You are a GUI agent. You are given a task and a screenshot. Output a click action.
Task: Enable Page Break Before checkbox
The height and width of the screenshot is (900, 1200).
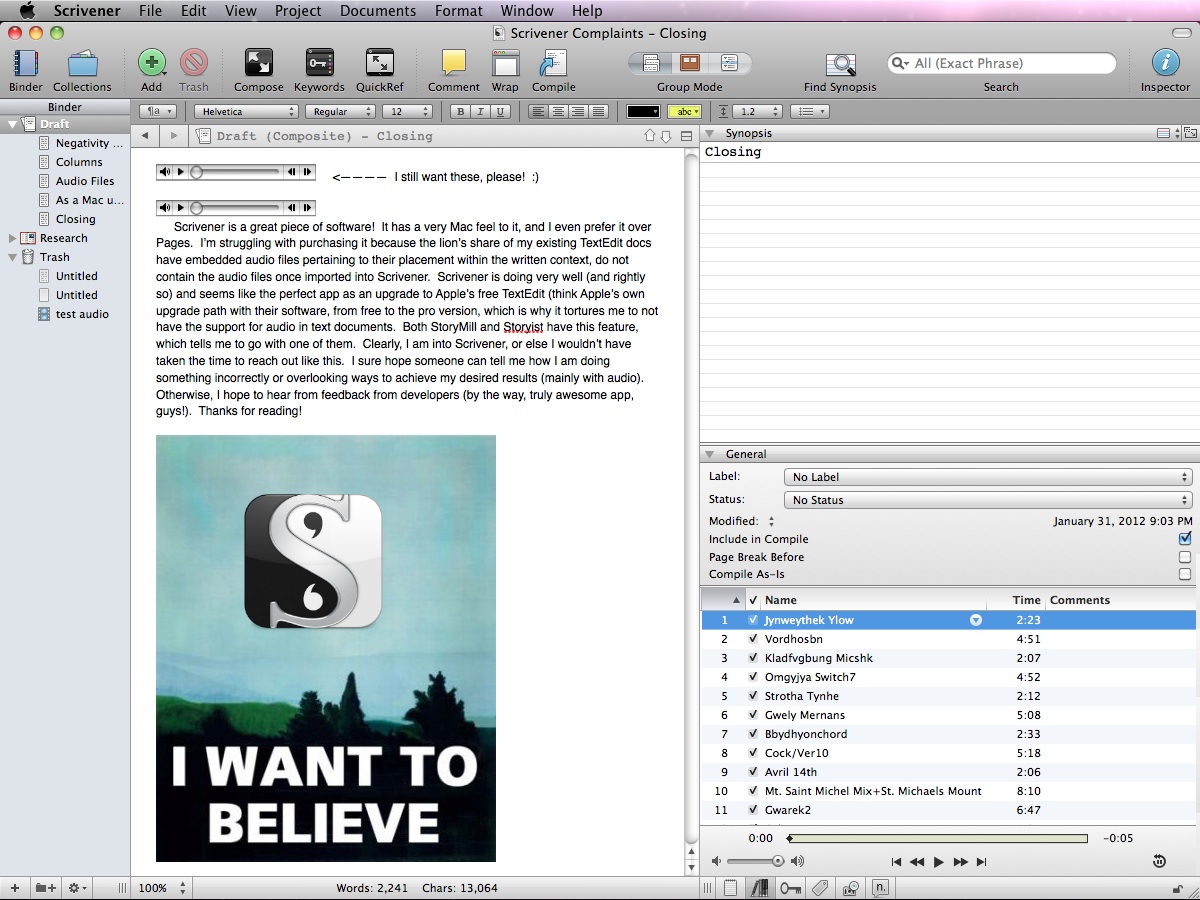1185,557
